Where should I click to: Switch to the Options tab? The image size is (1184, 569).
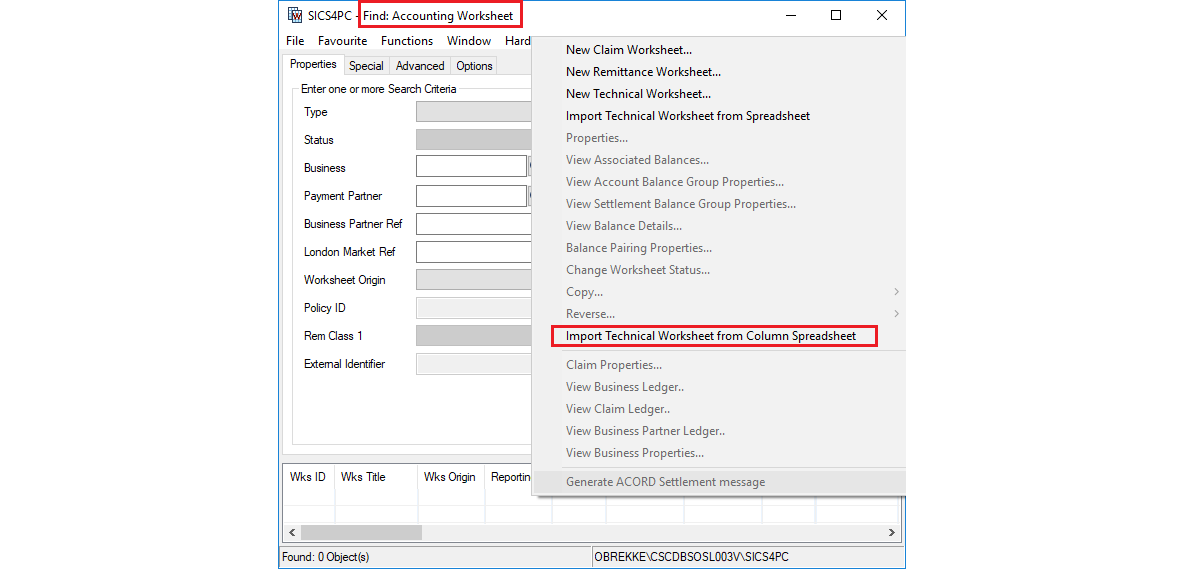474,66
